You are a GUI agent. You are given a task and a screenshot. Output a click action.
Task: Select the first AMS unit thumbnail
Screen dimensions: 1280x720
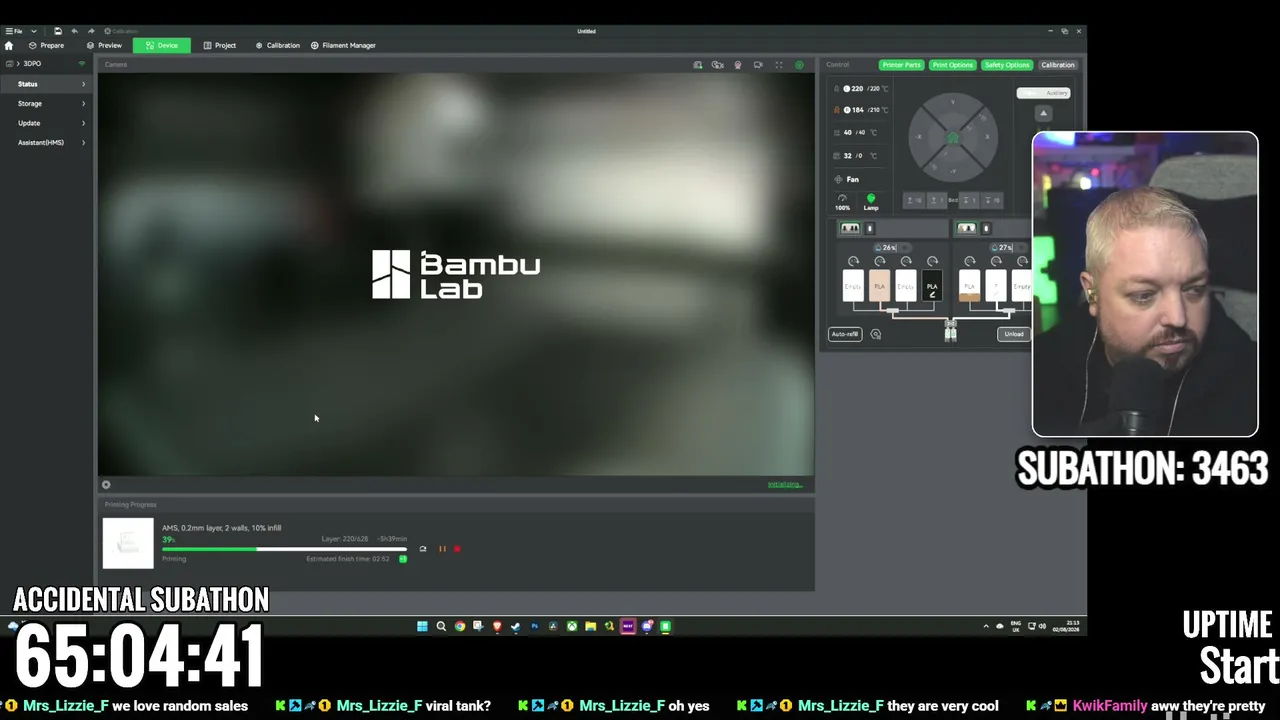850,228
